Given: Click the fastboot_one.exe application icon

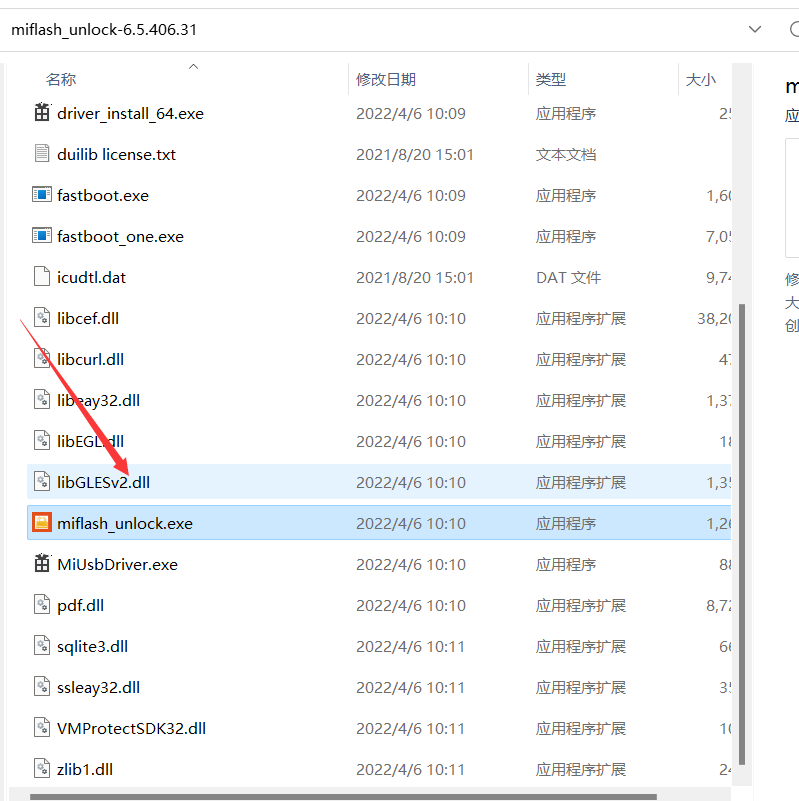Looking at the screenshot, I should coord(42,235).
